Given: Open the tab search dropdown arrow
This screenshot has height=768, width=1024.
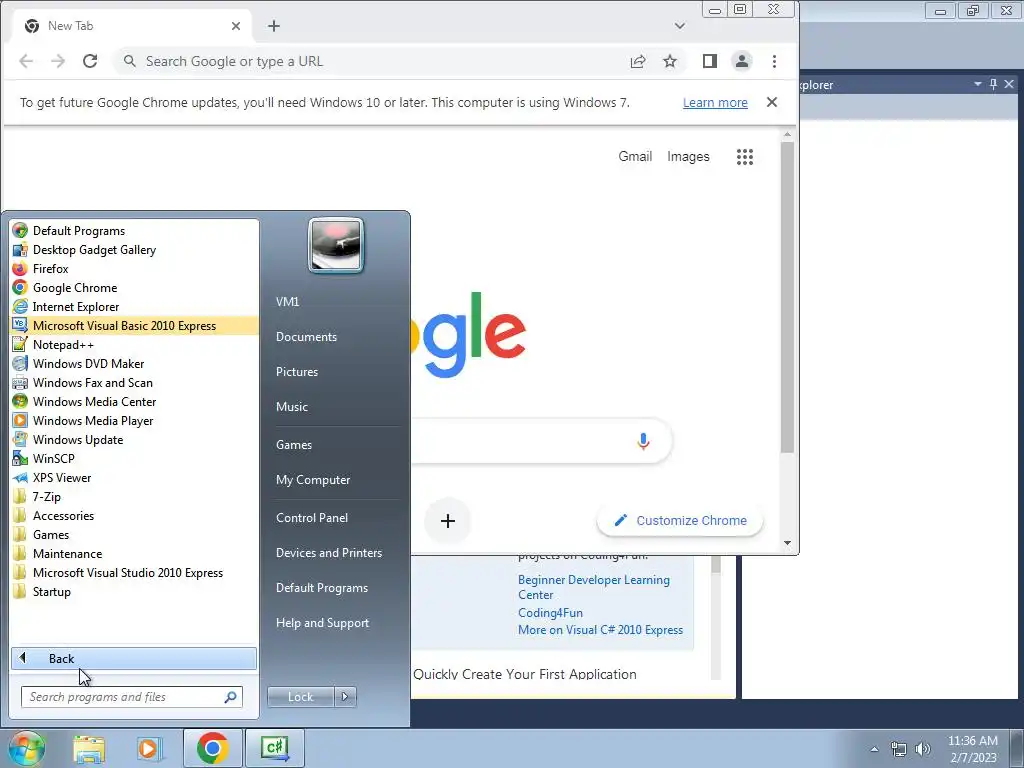Looking at the screenshot, I should click(680, 26).
